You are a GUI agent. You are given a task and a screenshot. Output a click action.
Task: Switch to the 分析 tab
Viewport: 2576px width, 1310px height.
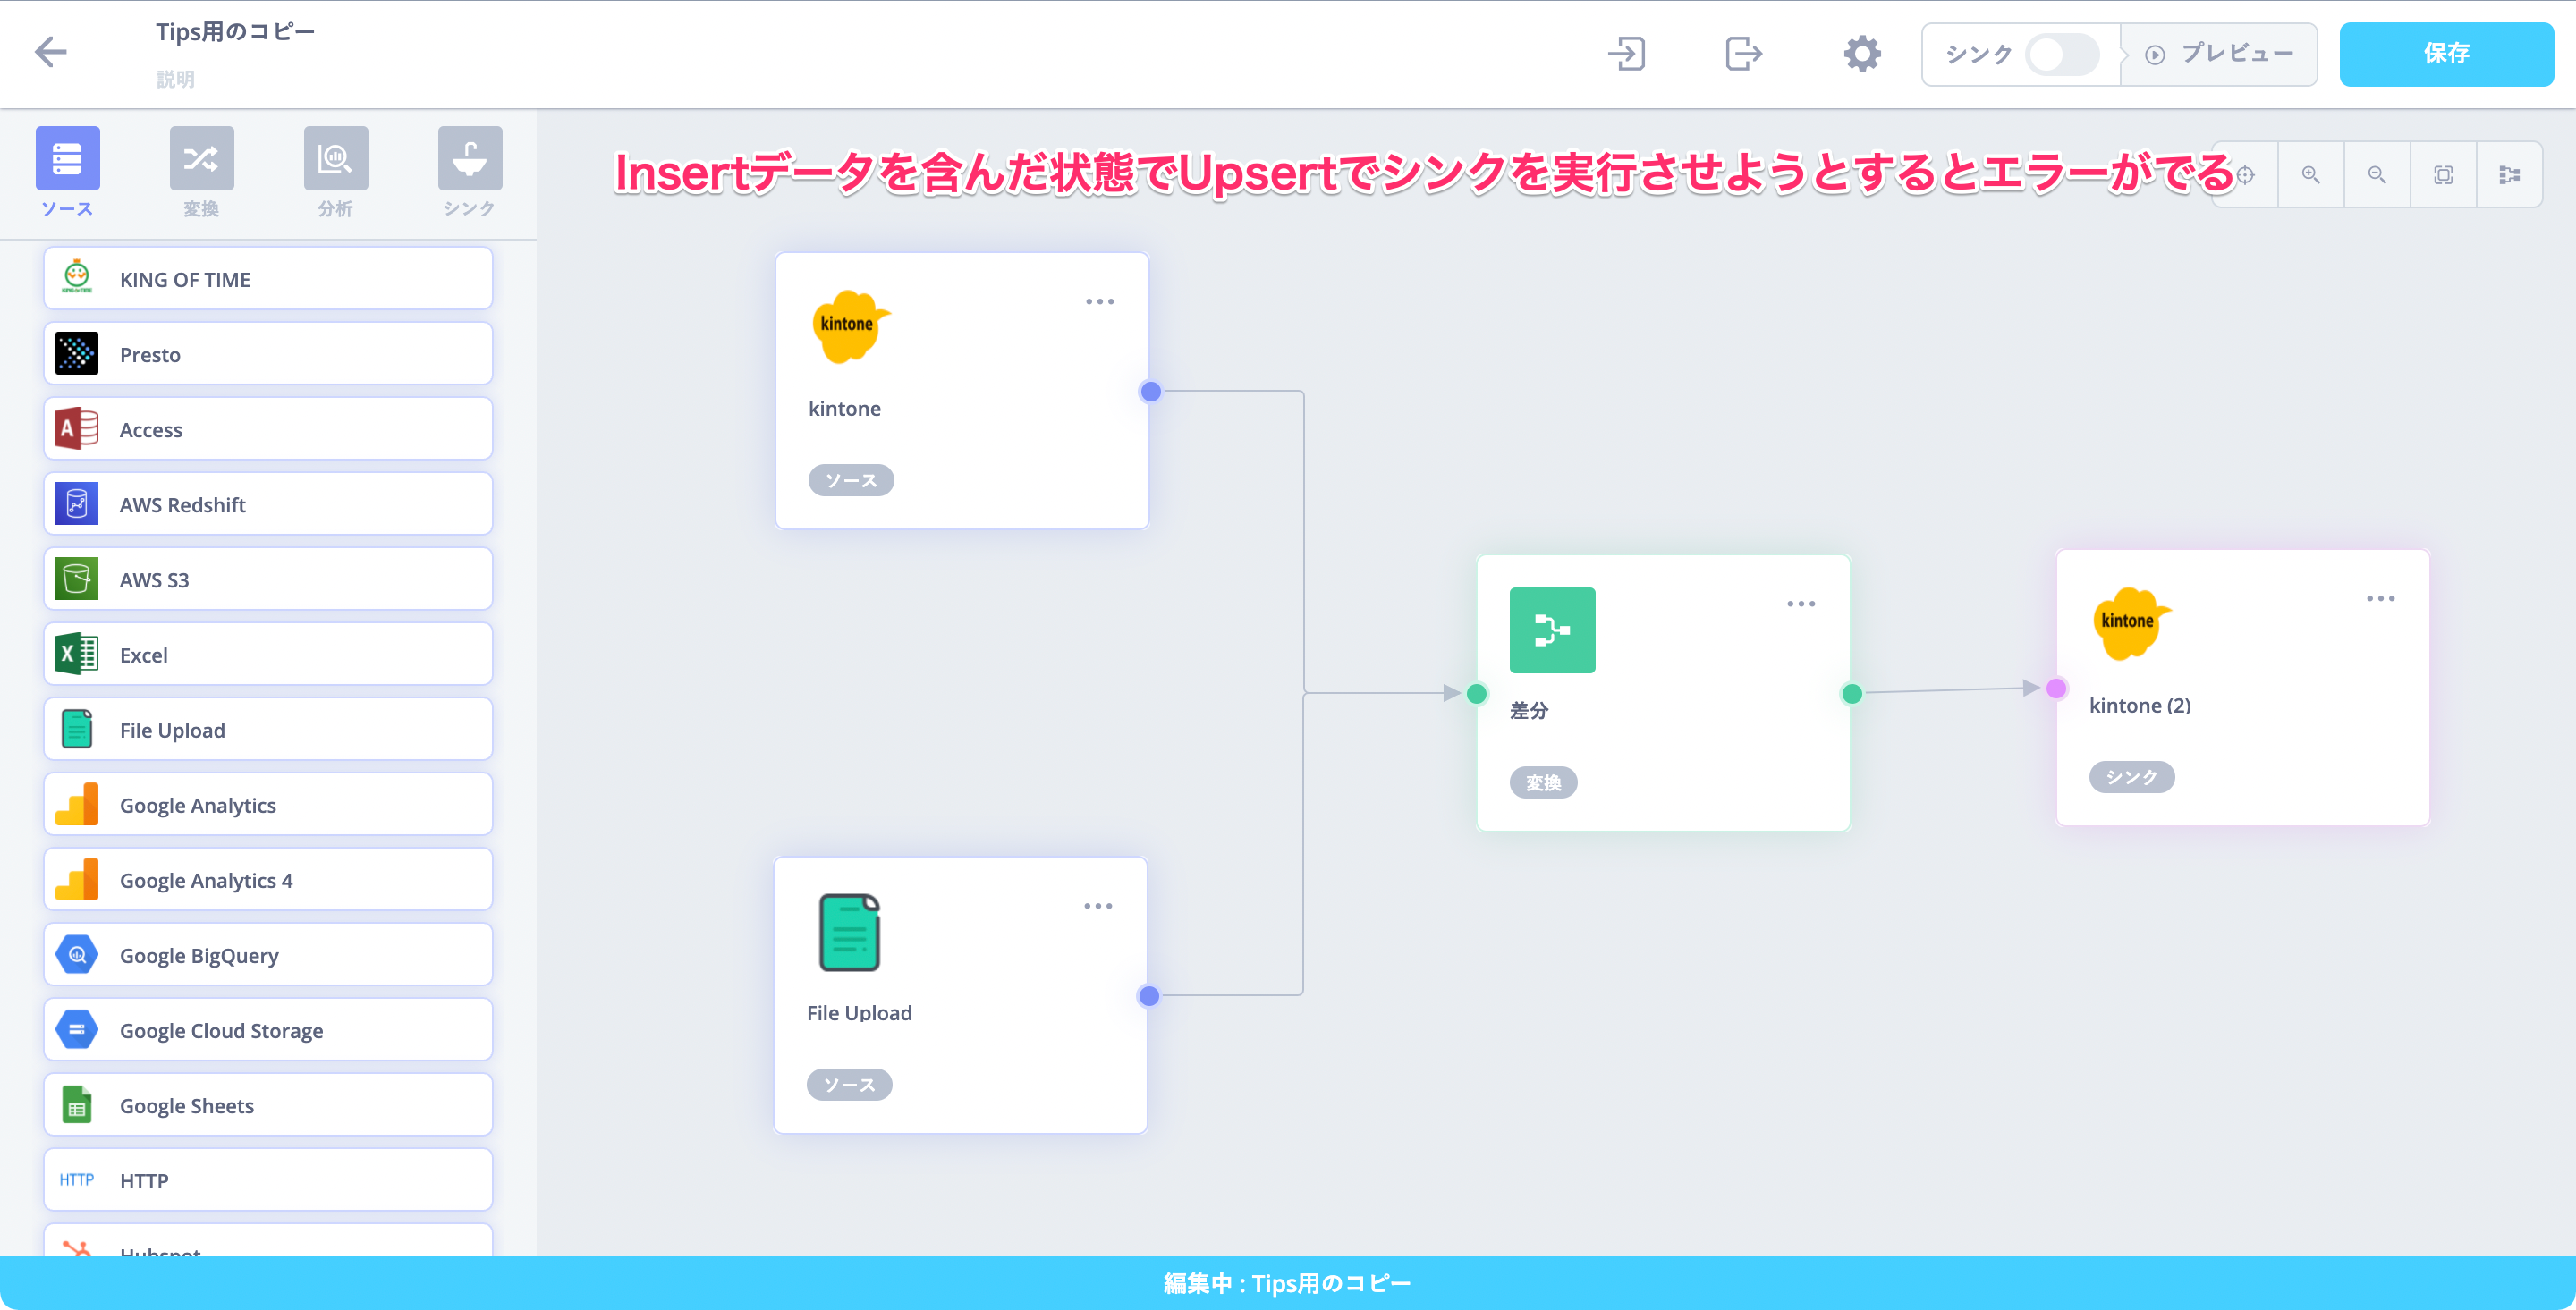pyautogui.click(x=335, y=172)
